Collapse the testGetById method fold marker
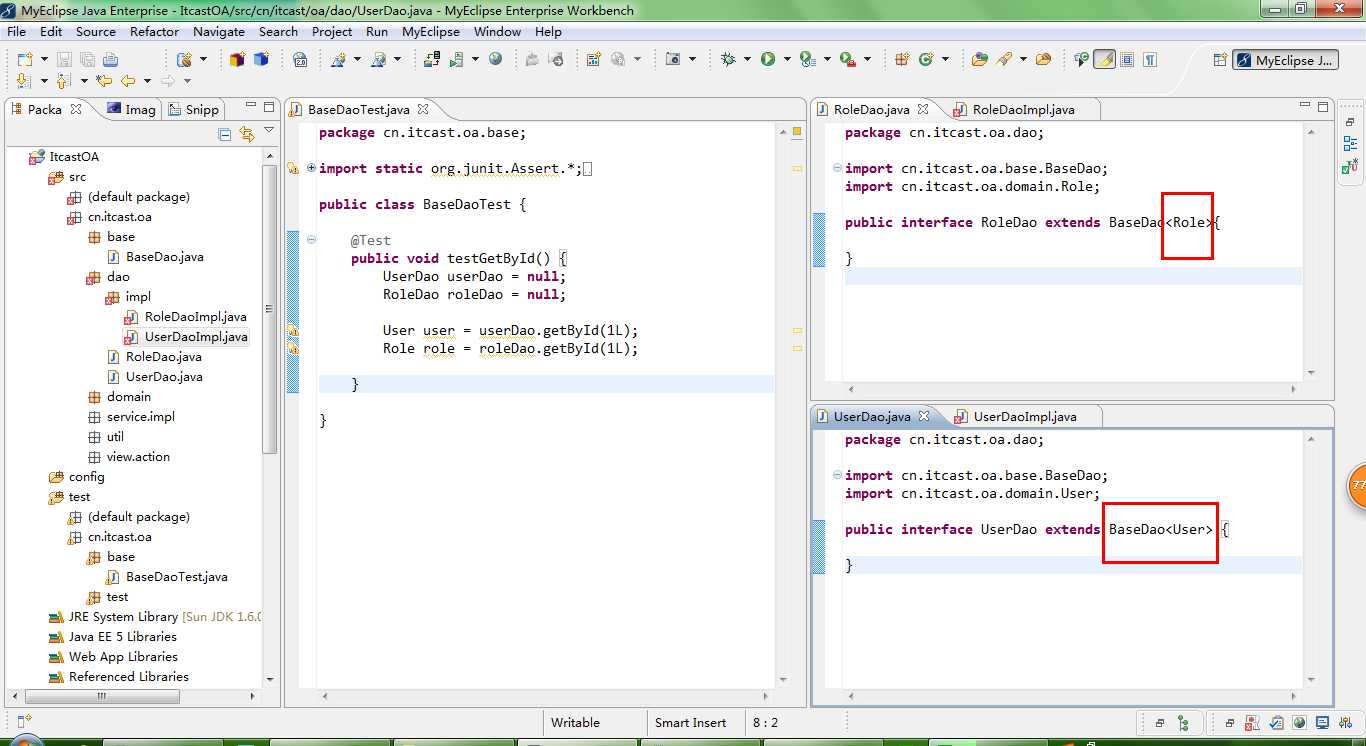The height and width of the screenshot is (746, 1366). coord(311,240)
